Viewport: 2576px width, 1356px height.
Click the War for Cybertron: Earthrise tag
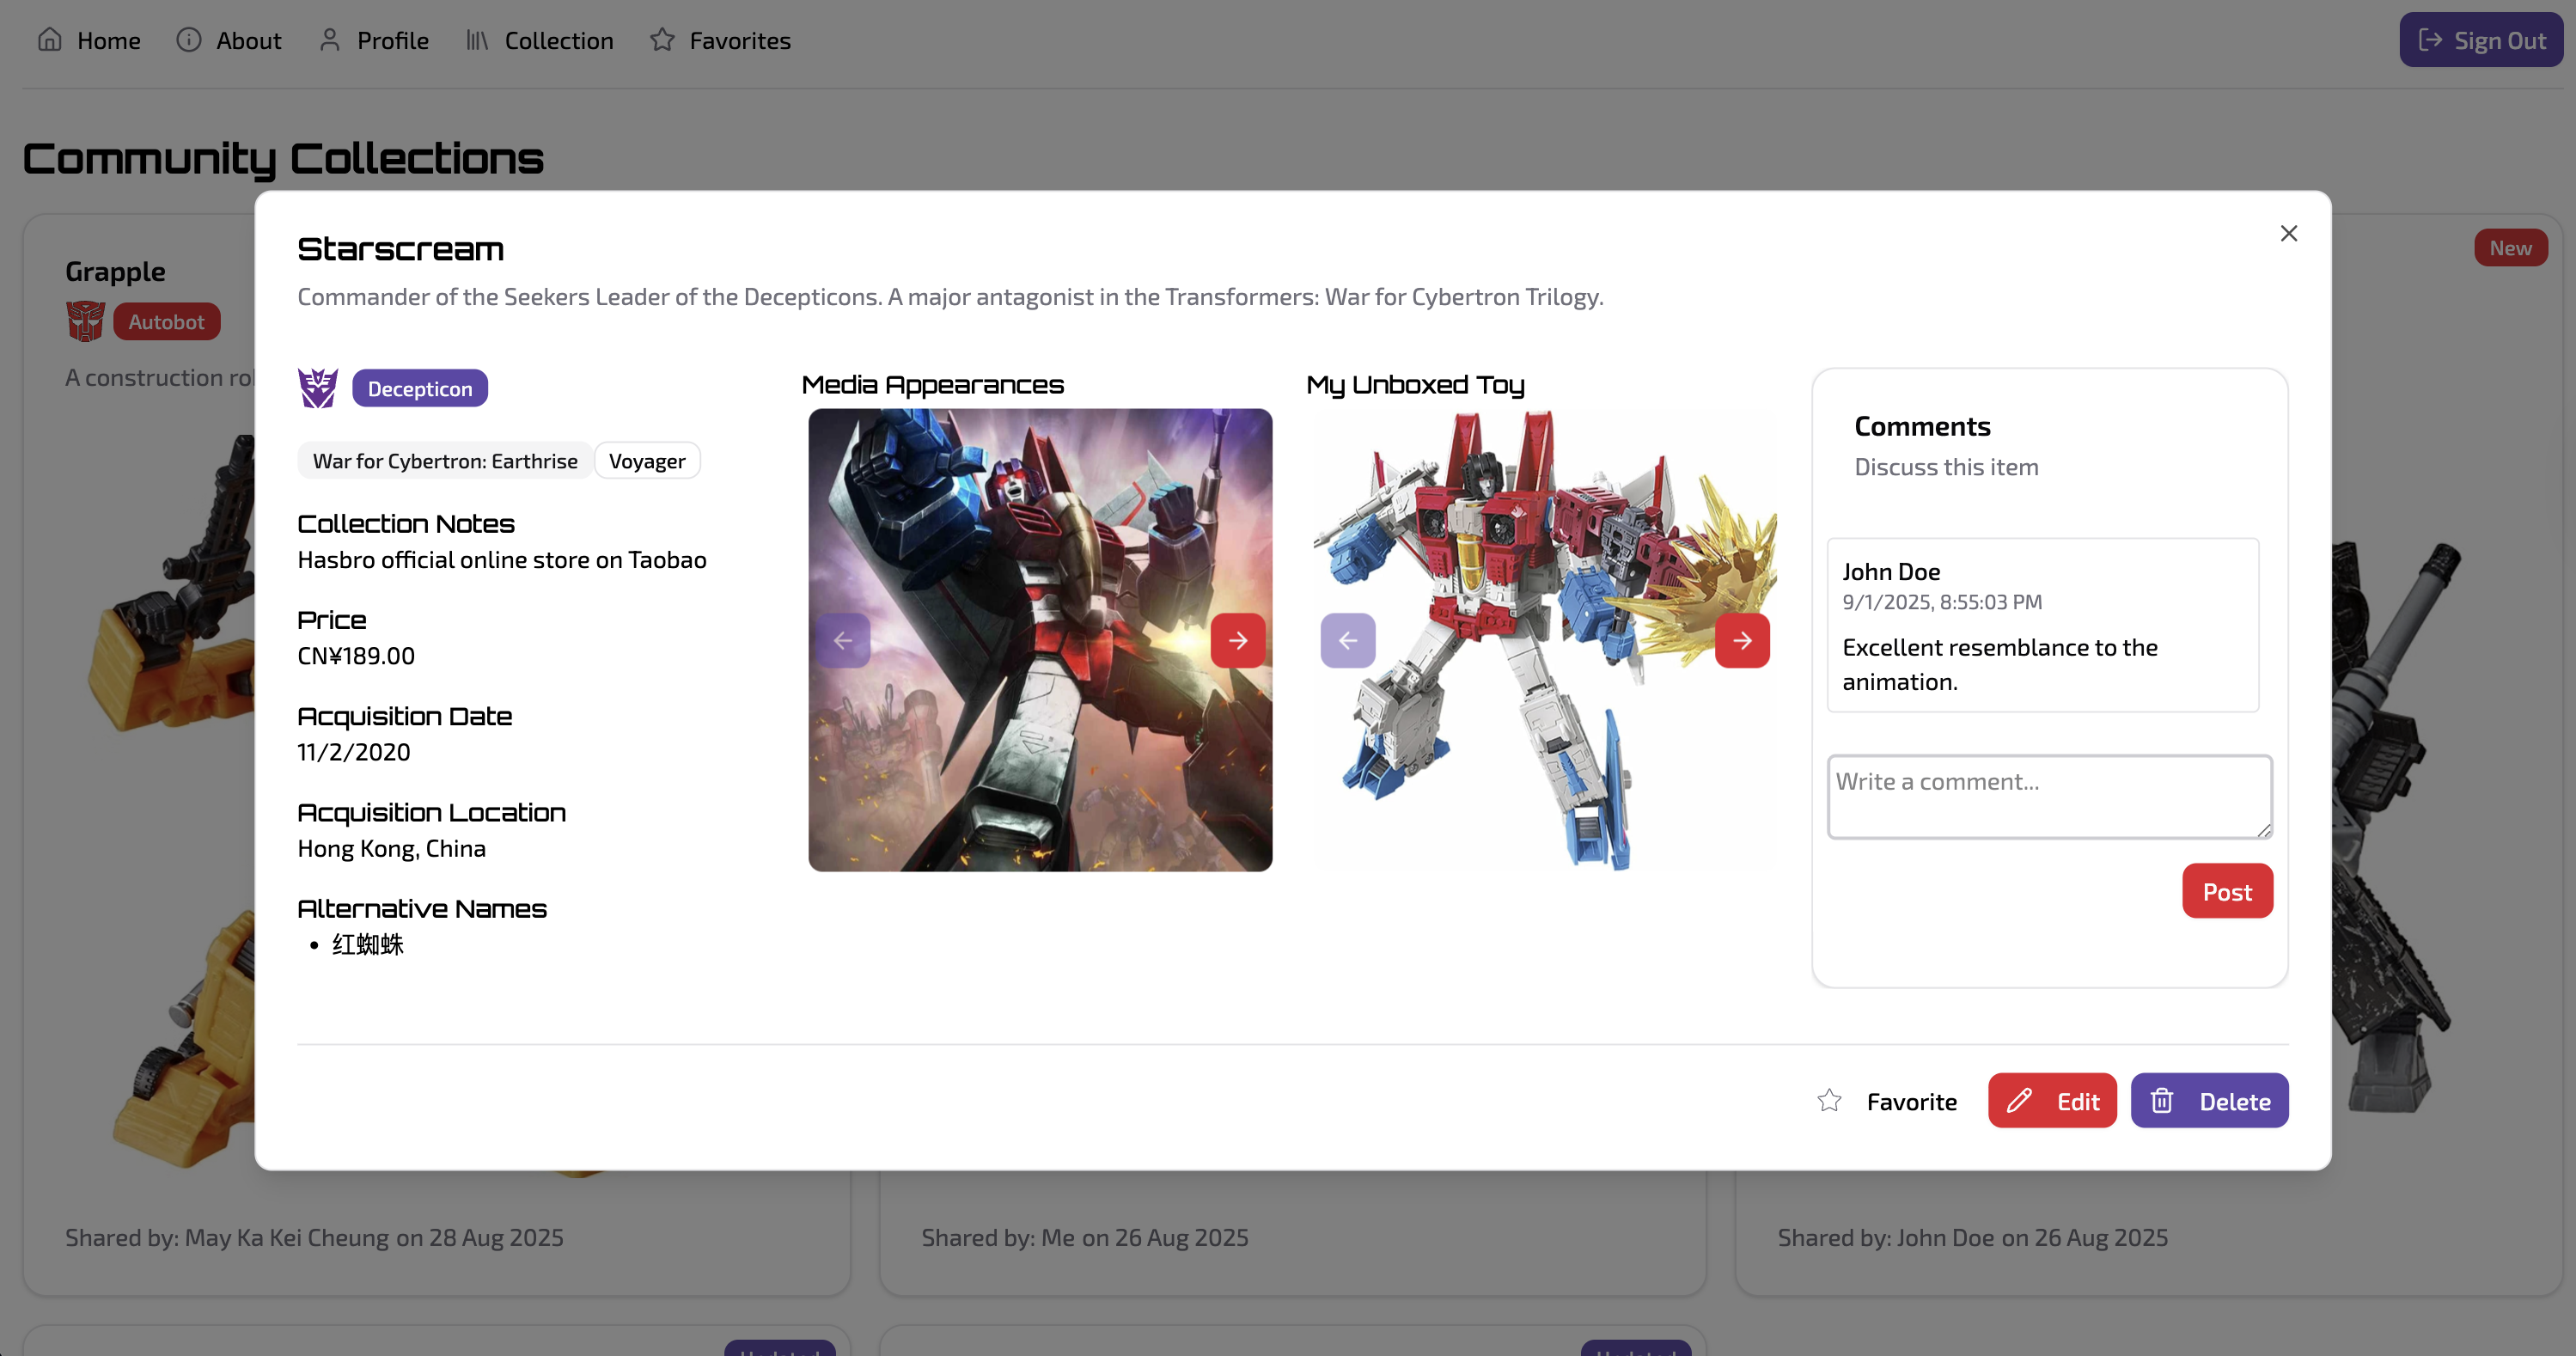tap(445, 460)
